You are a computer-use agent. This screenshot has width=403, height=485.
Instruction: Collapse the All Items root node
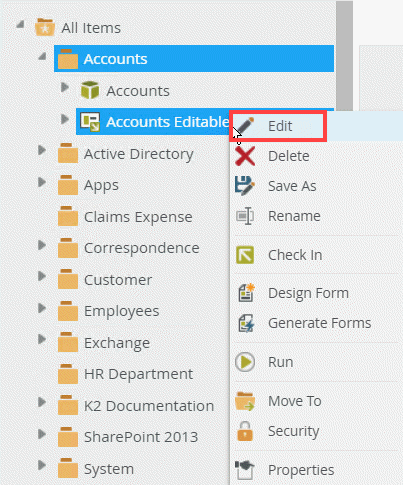pos(21,24)
